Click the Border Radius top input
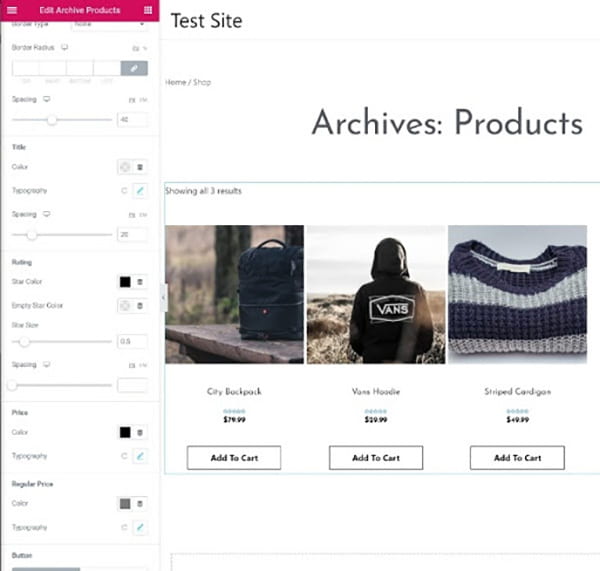 [26, 68]
